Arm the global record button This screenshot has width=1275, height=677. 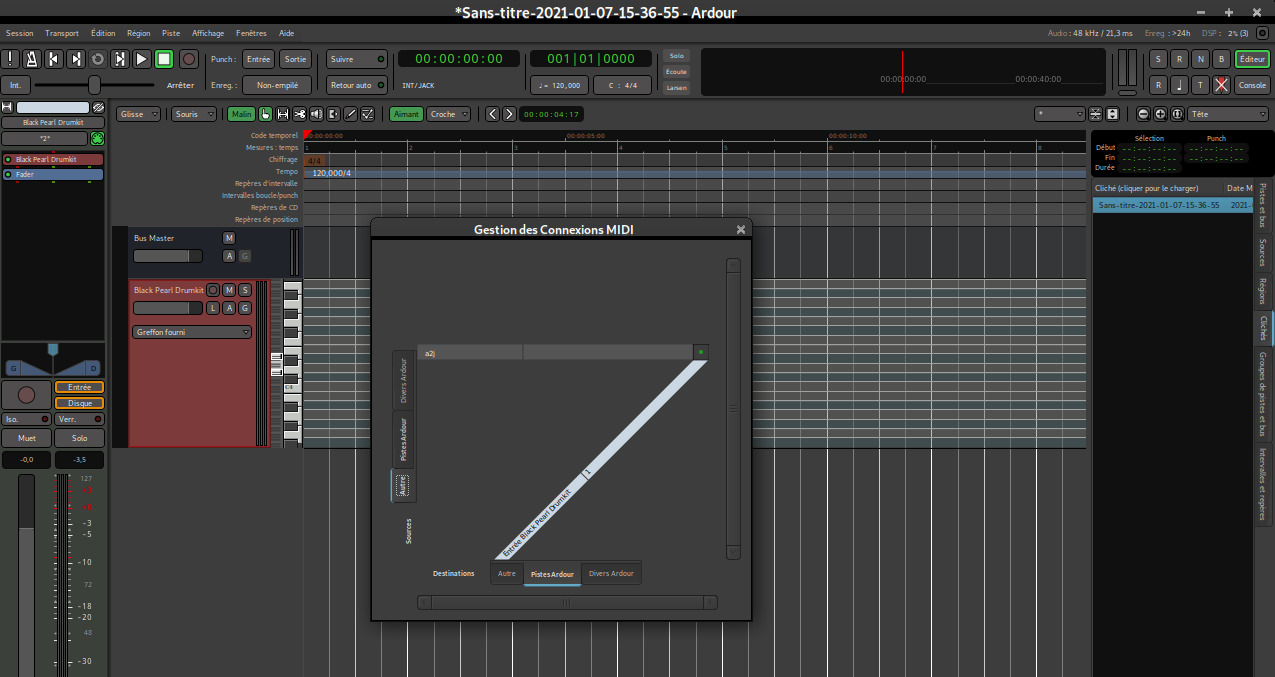(188, 59)
